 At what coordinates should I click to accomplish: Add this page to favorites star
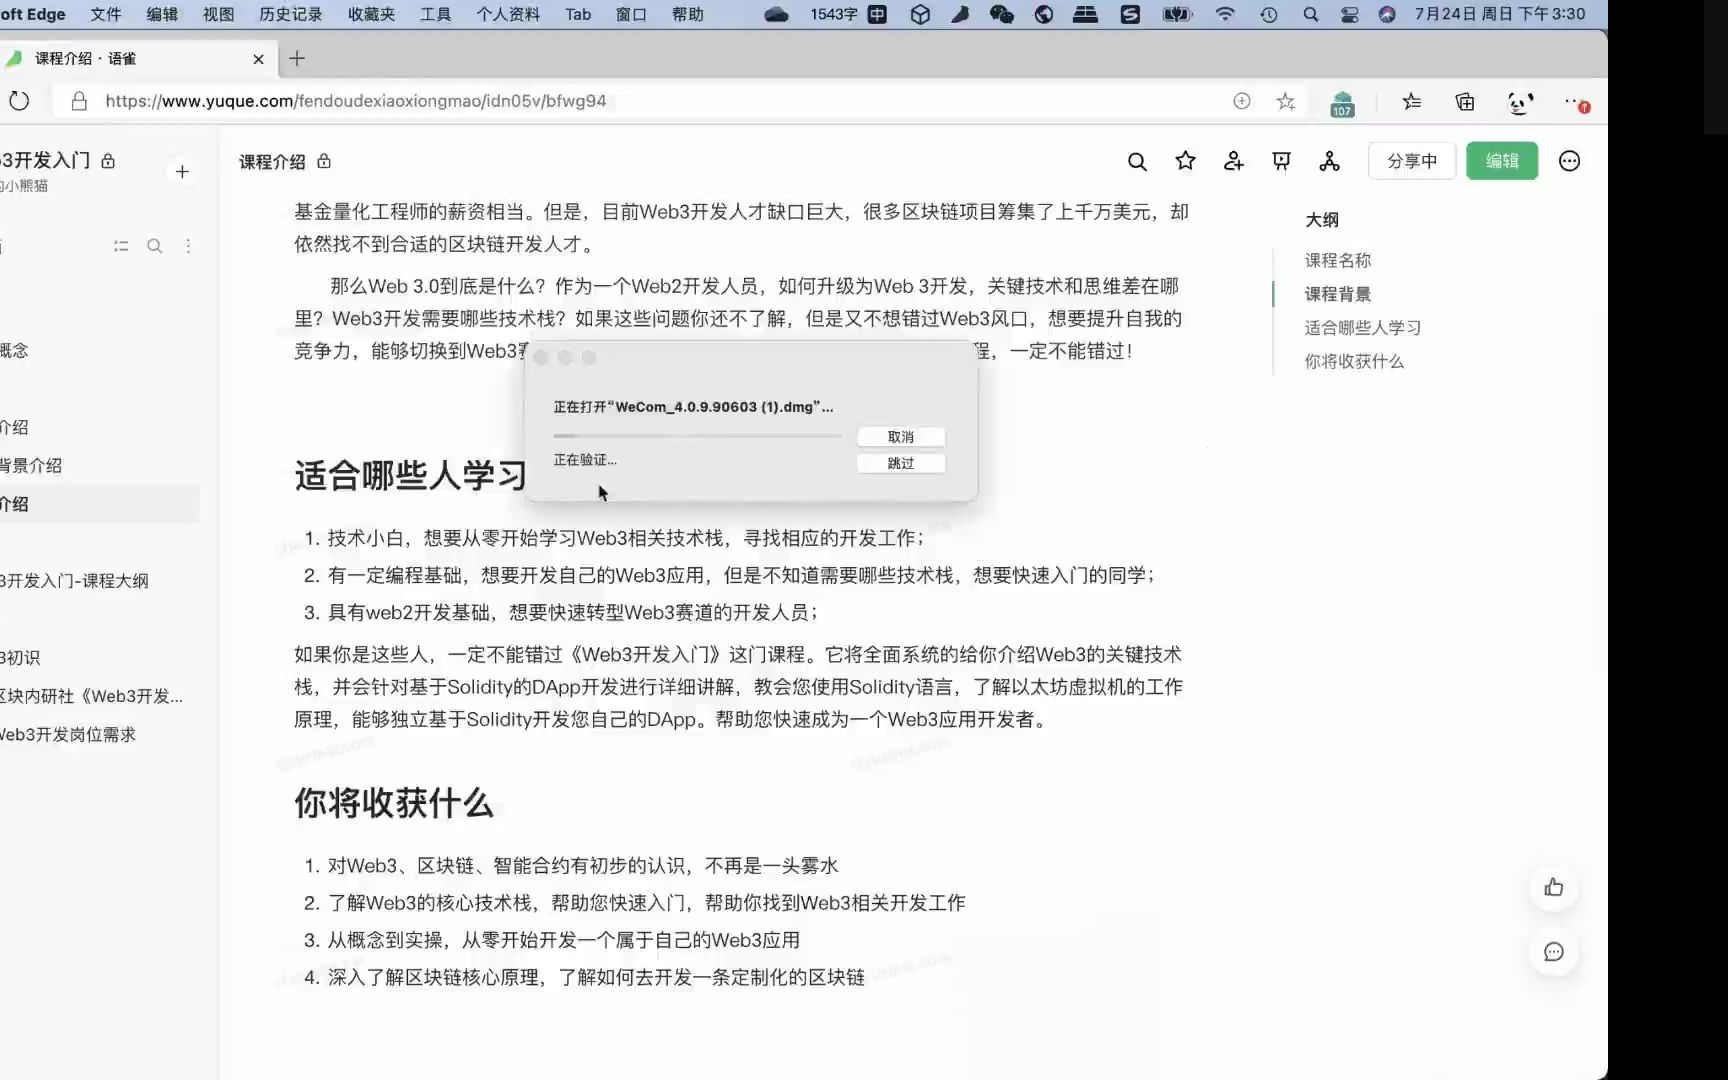[1286, 101]
